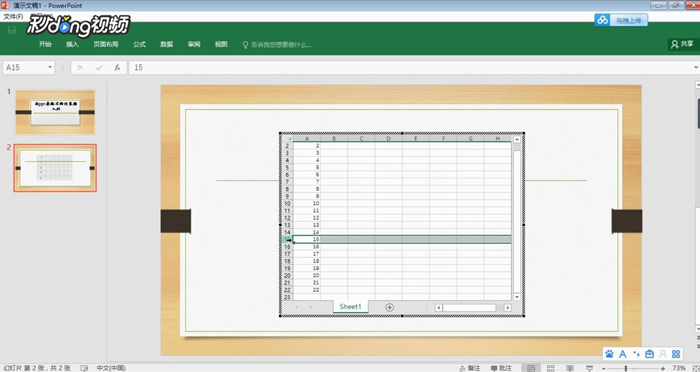Click the spreadsheet vertical scrollbar track

[x=517, y=219]
